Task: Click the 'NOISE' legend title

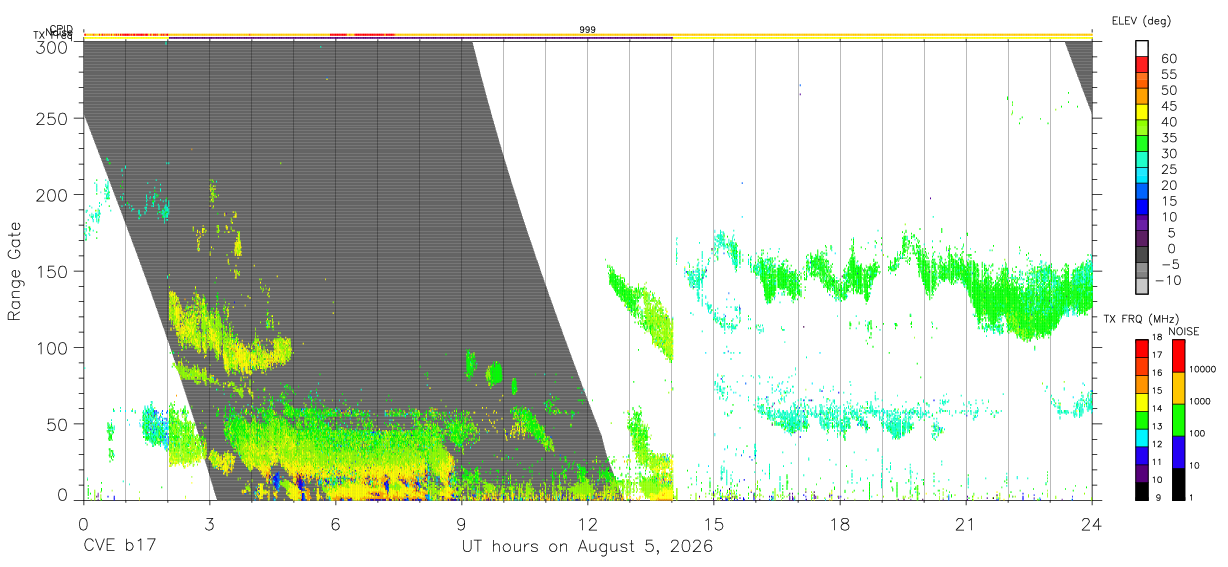Action: 1184,331
